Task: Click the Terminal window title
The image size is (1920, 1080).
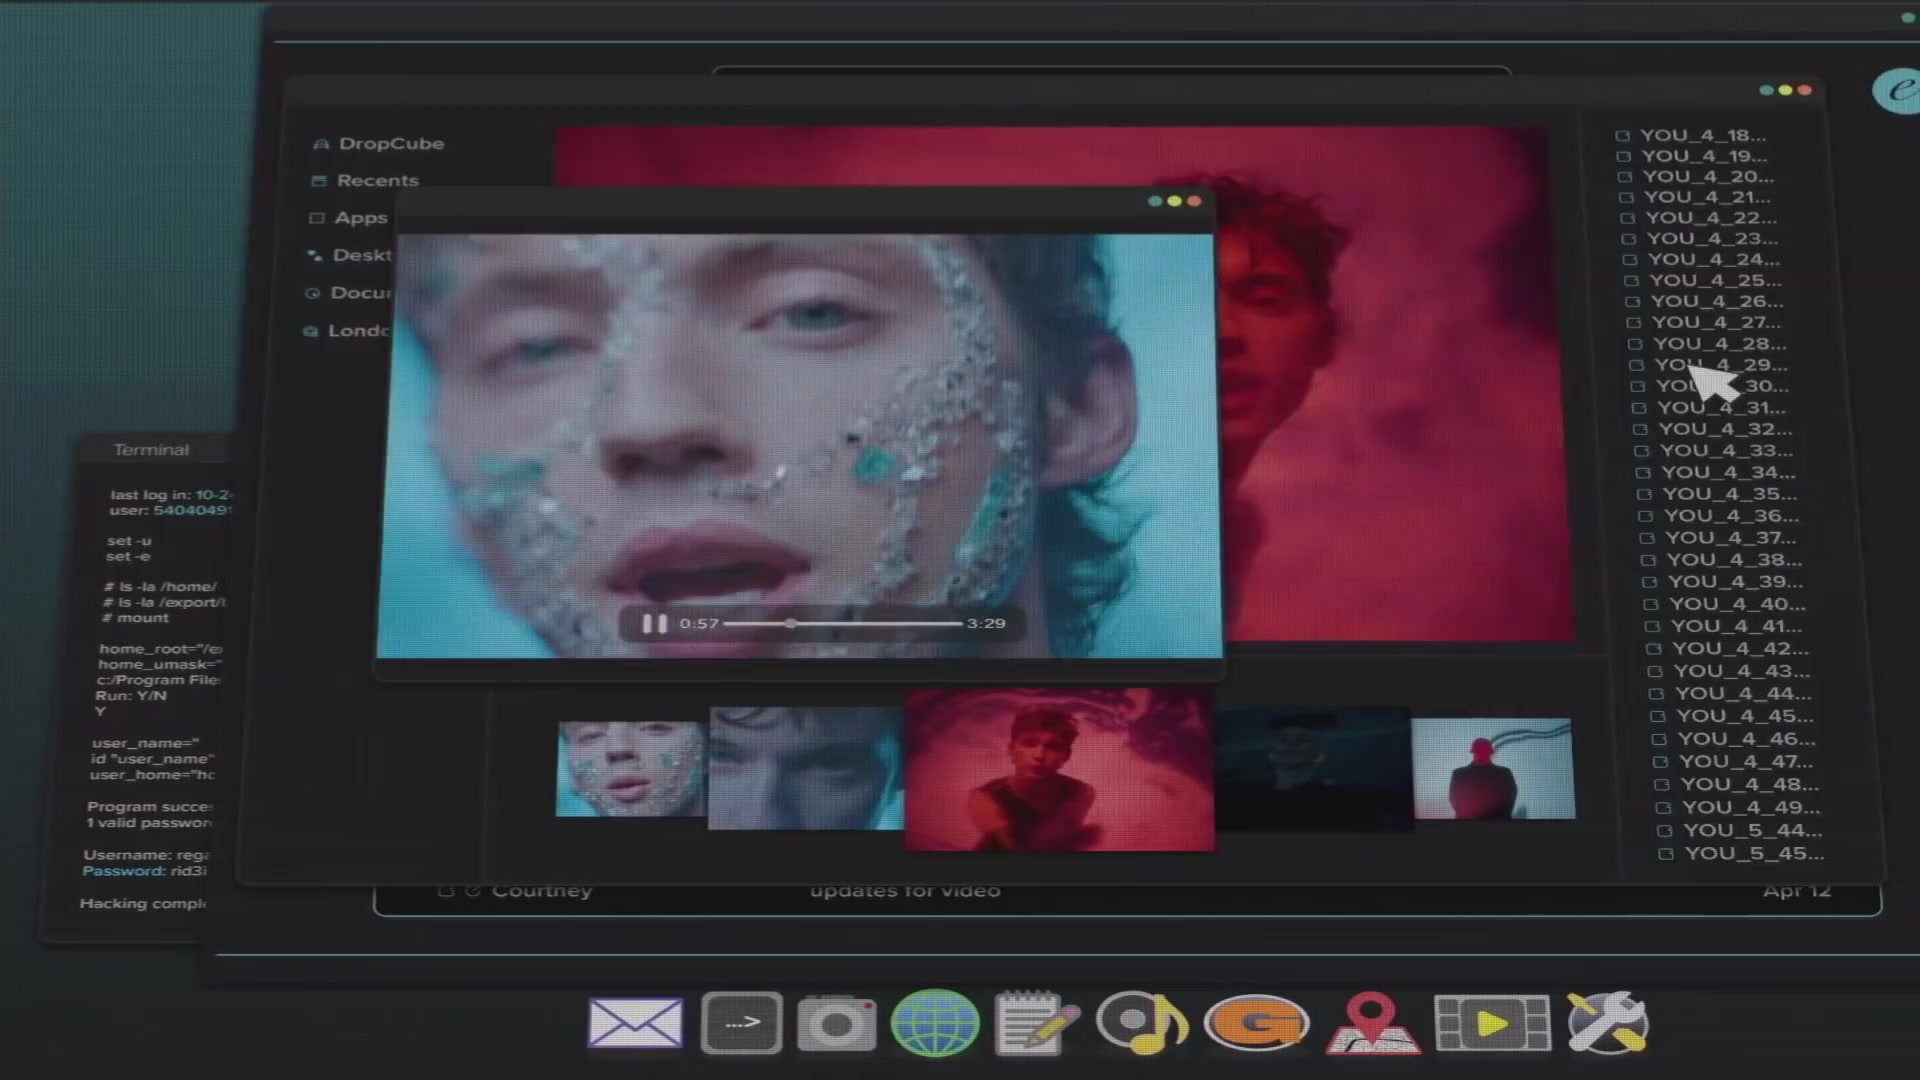Action: 151,450
